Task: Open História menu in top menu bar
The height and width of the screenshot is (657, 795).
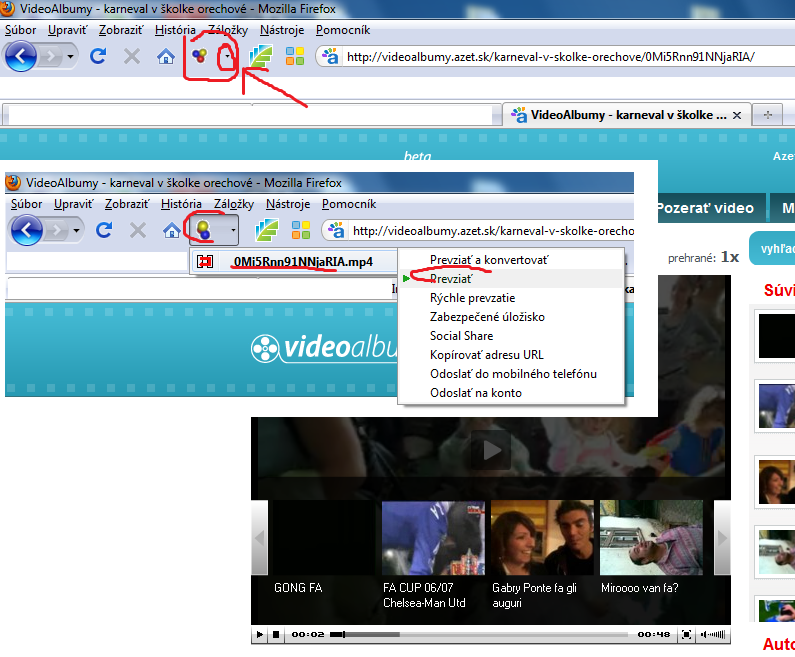Action: click(x=175, y=30)
